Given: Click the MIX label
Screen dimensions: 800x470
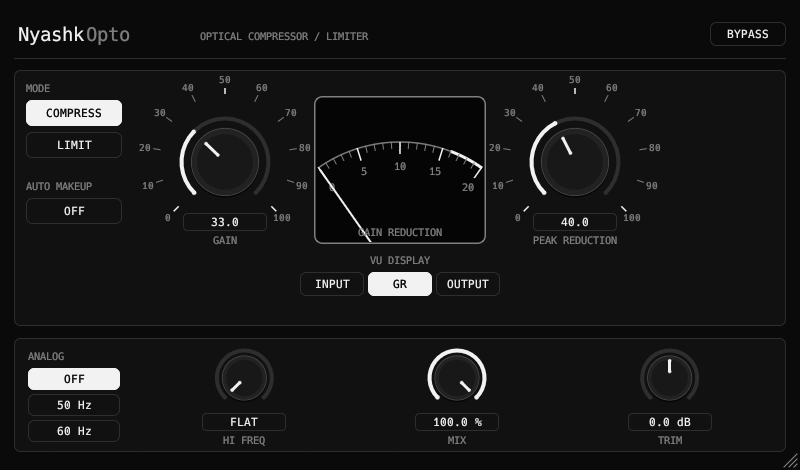Looking at the screenshot, I should 457,440.
